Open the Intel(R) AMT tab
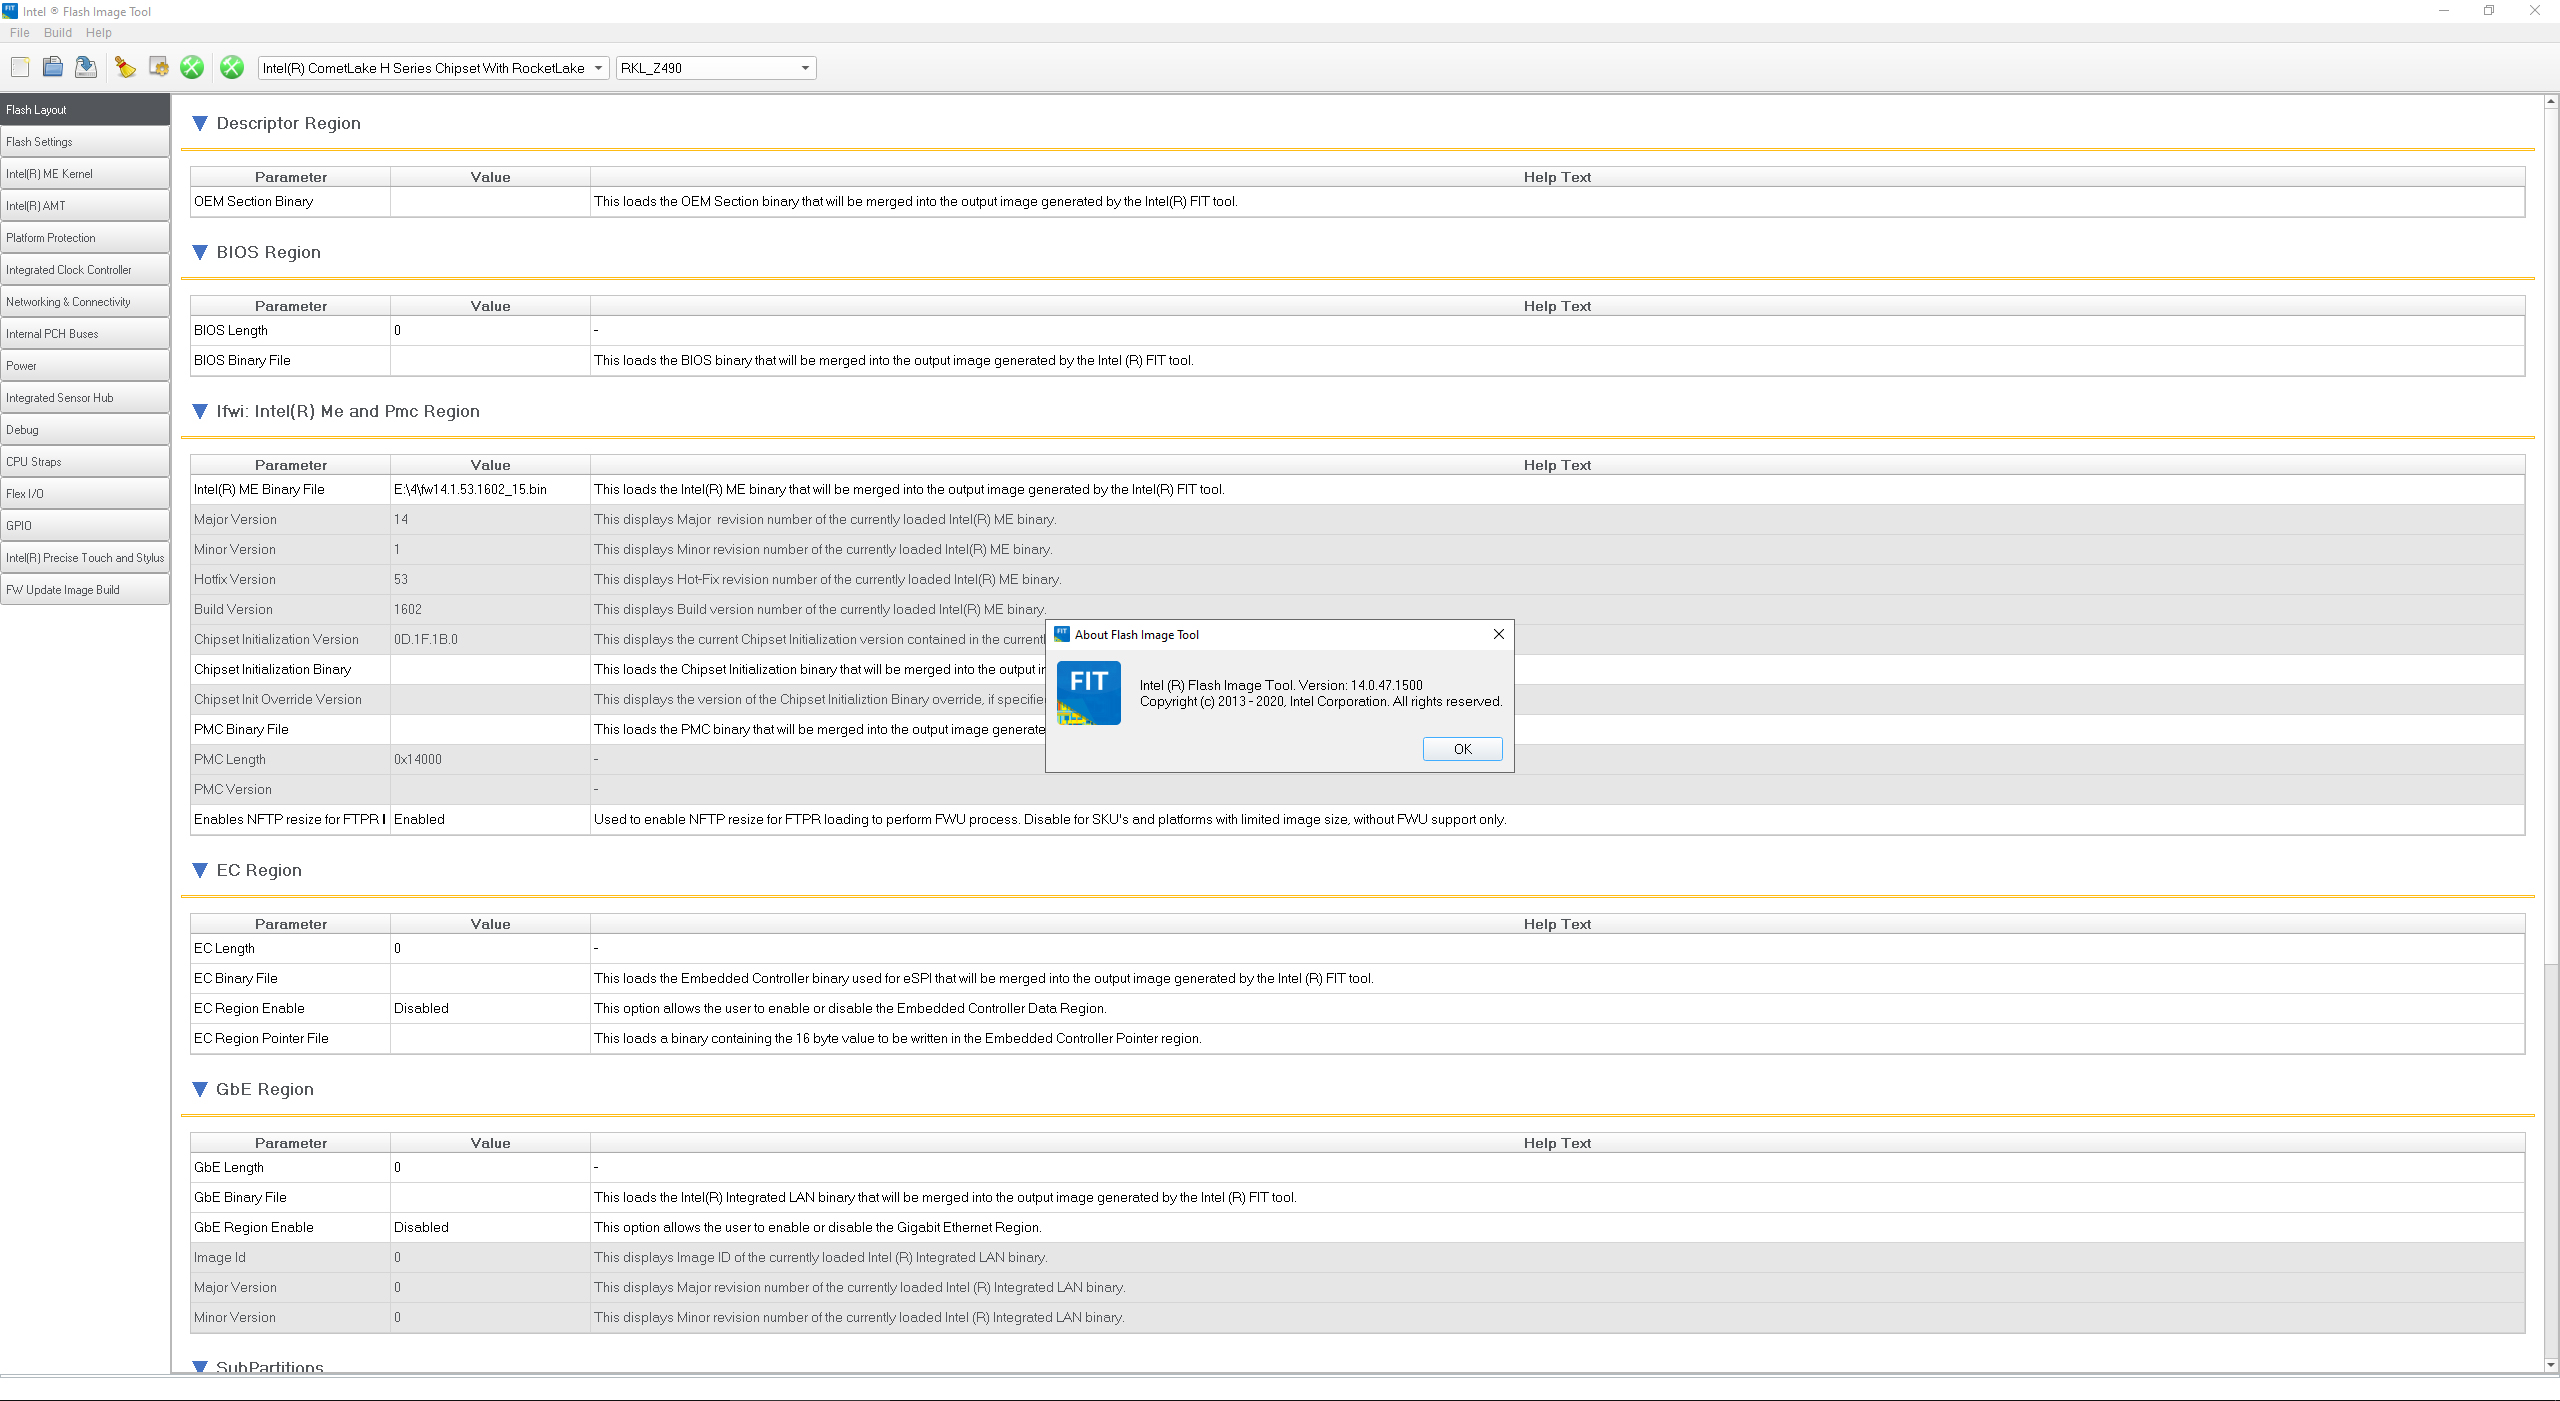The image size is (2560, 1401). (85, 206)
